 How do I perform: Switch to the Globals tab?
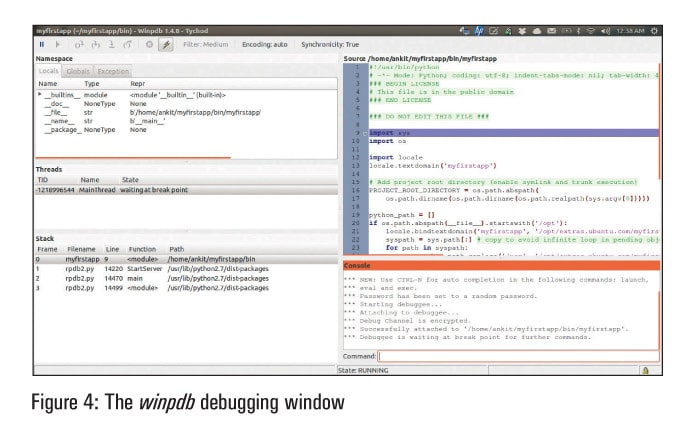(78, 71)
